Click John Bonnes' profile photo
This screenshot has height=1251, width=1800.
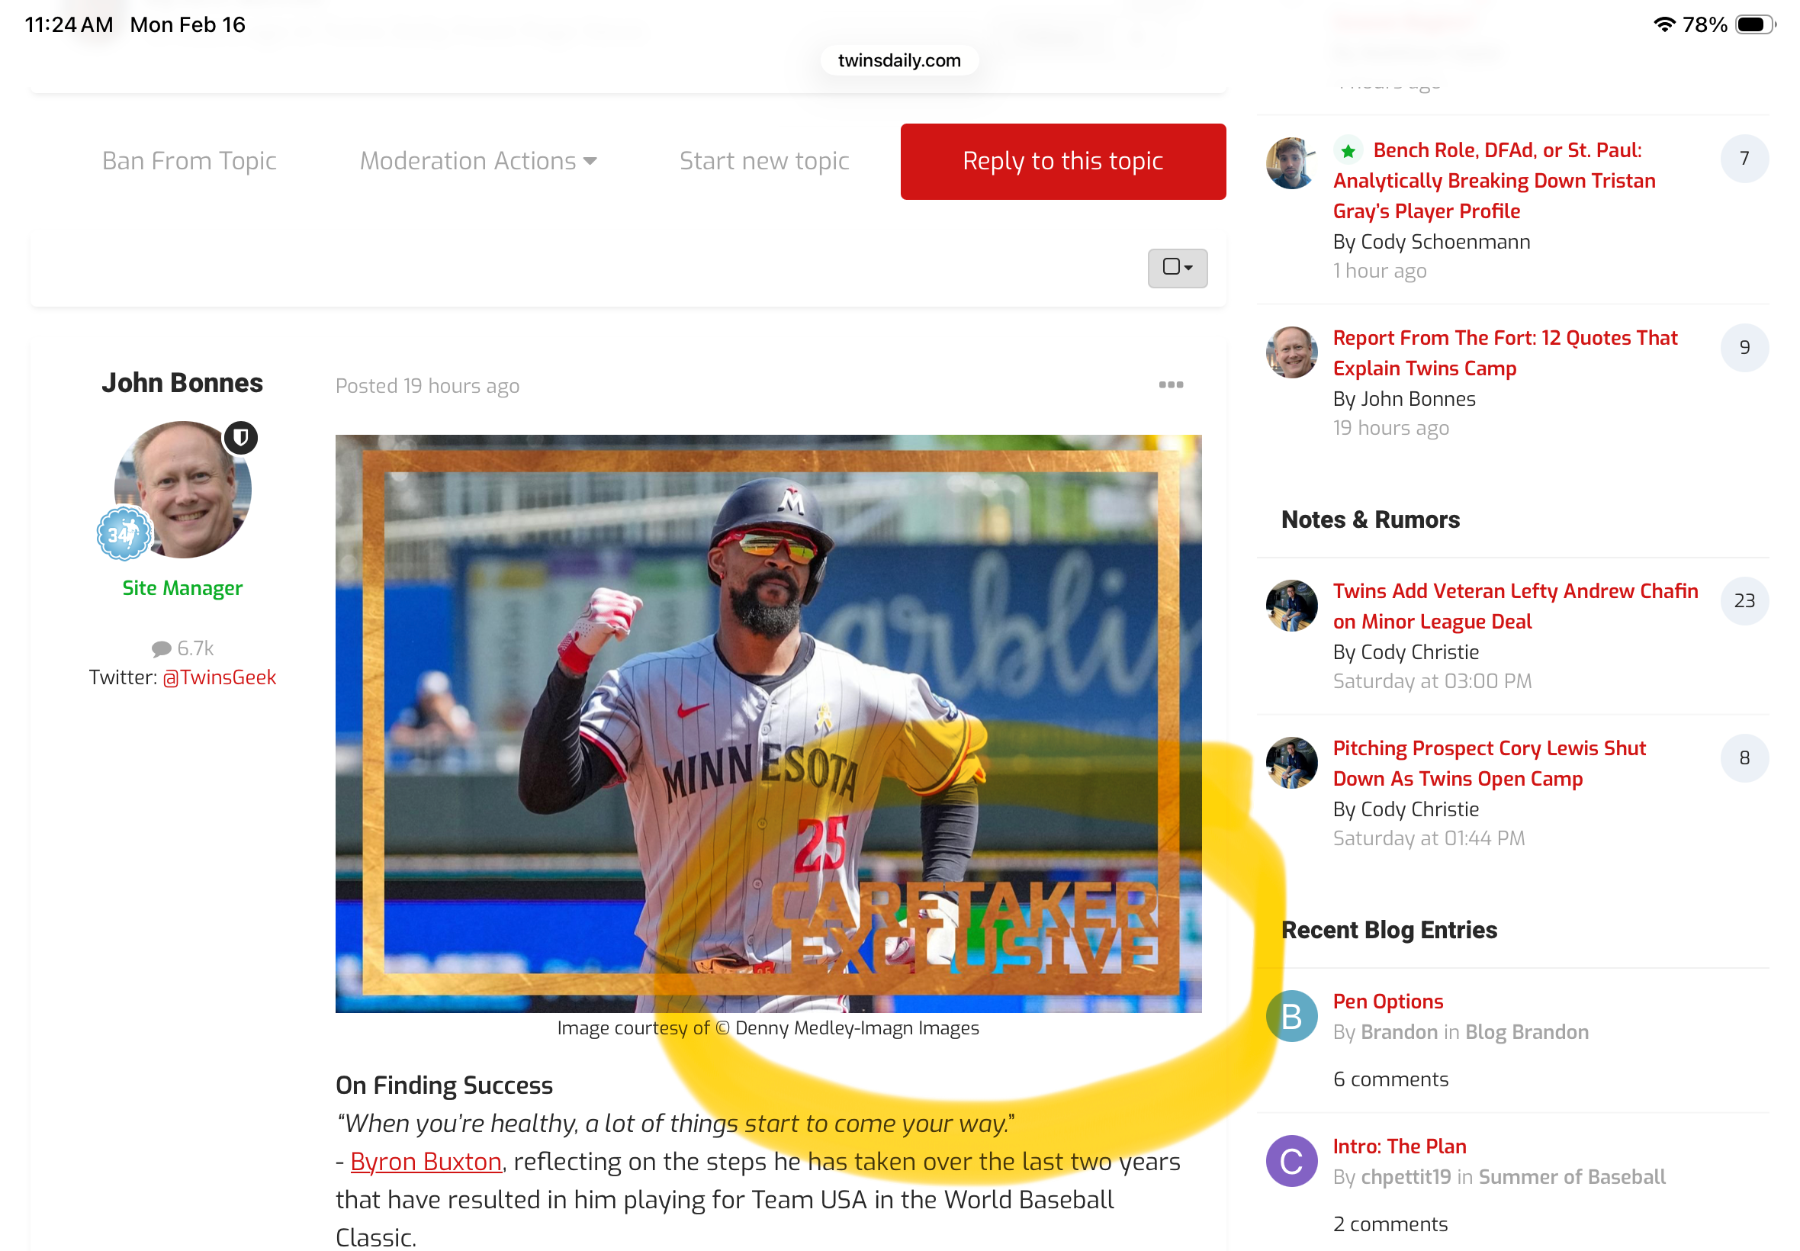(x=183, y=490)
